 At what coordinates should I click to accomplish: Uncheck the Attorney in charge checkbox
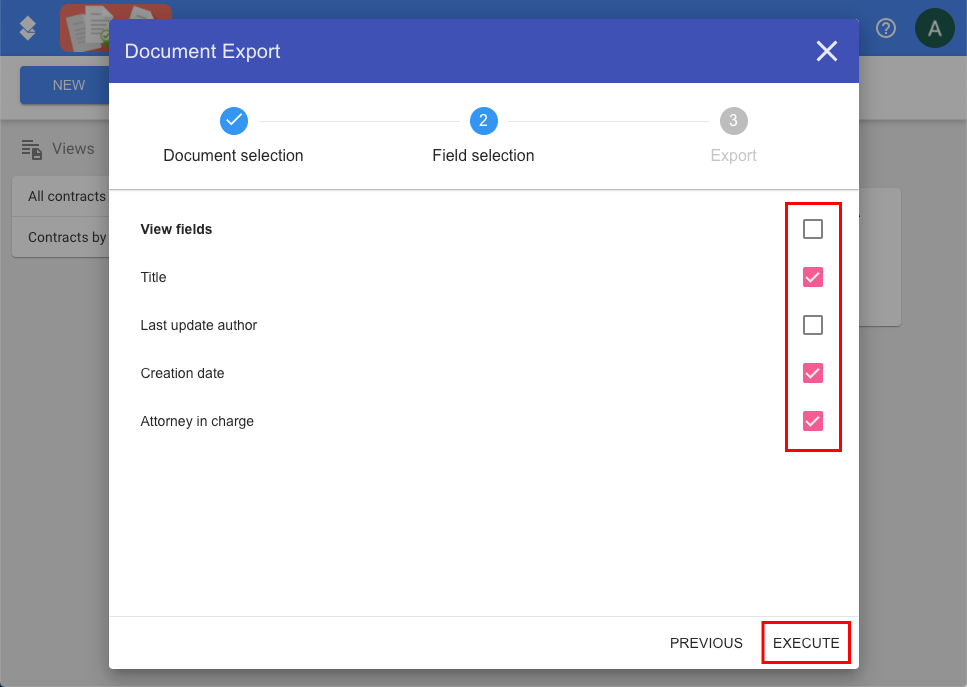812,421
